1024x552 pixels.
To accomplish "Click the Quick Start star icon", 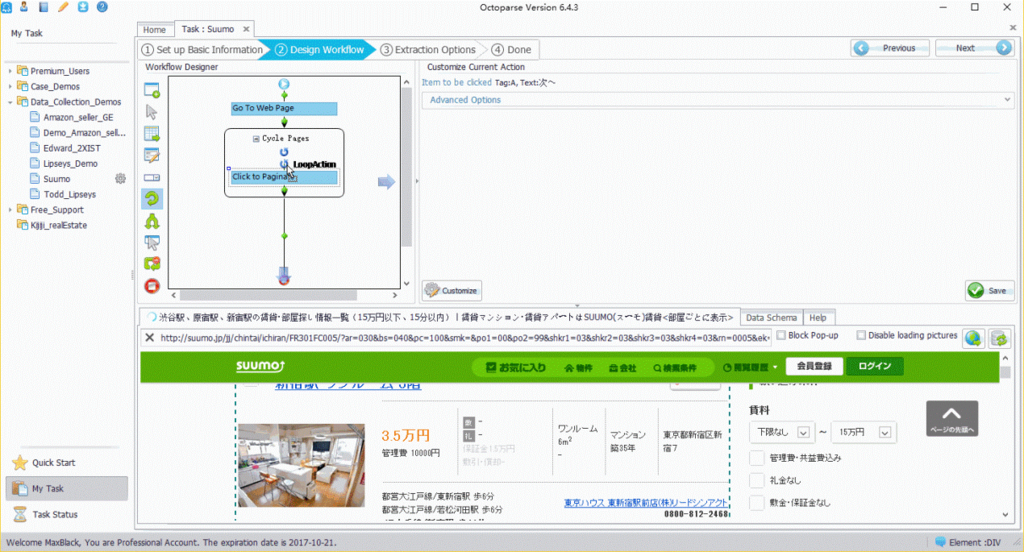I will click(20, 463).
